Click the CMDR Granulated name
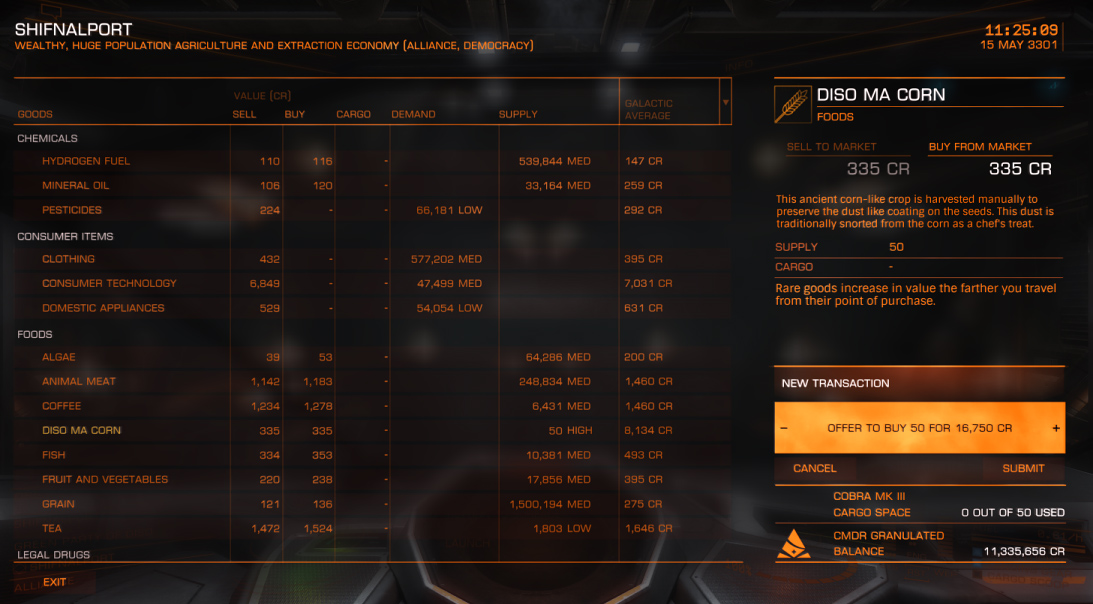This screenshot has width=1093, height=604. tap(889, 536)
